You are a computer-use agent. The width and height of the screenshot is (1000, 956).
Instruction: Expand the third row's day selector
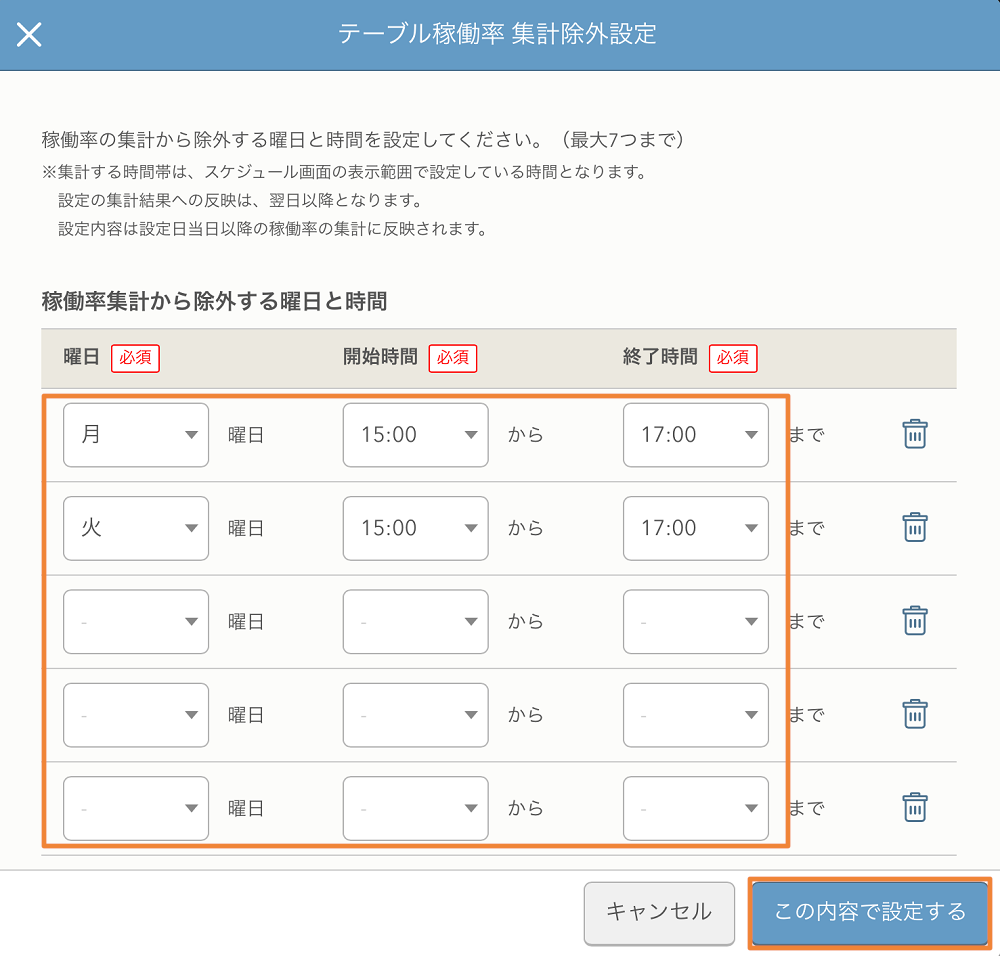(136, 621)
